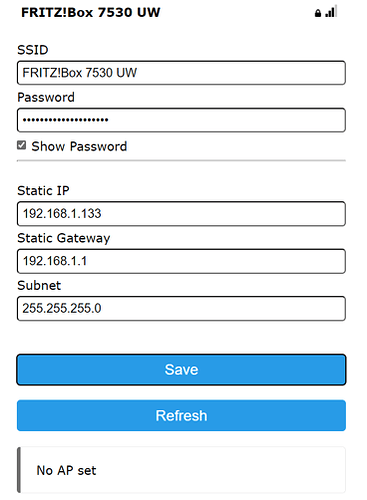
Task: Click the Subnet label
Action: (x=39, y=286)
